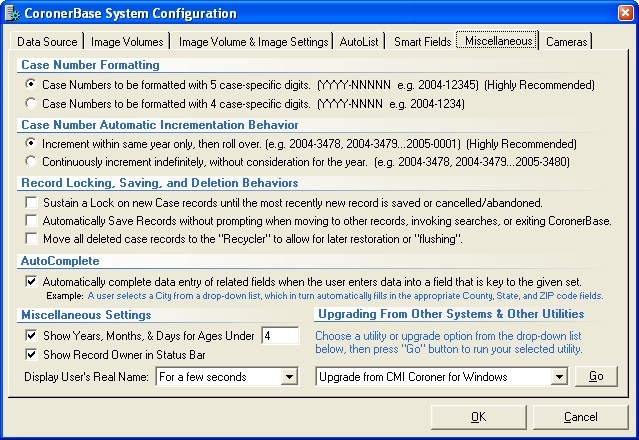Click the Display User's Real Name label
This screenshot has height=440, width=639.
86,377
